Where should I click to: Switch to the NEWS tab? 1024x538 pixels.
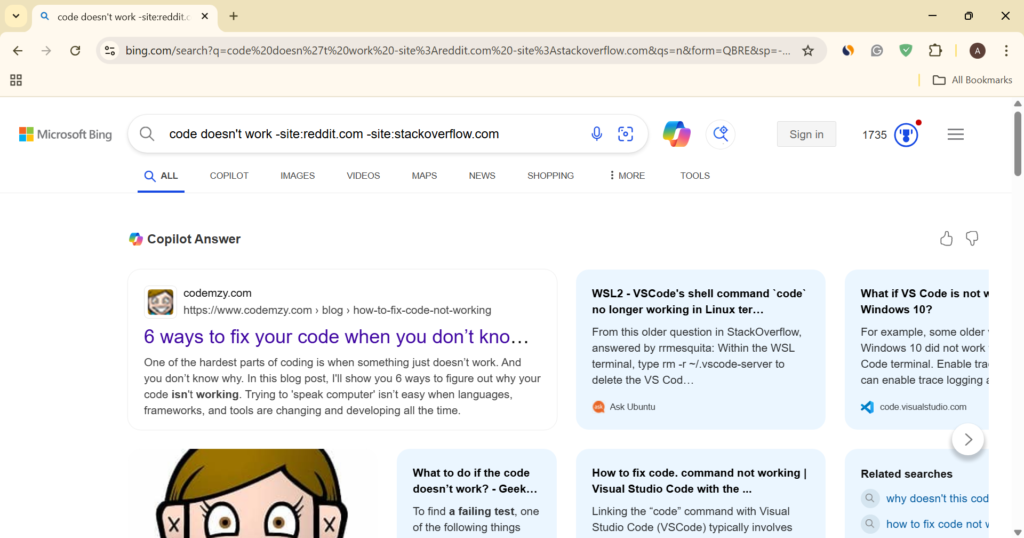tap(482, 176)
